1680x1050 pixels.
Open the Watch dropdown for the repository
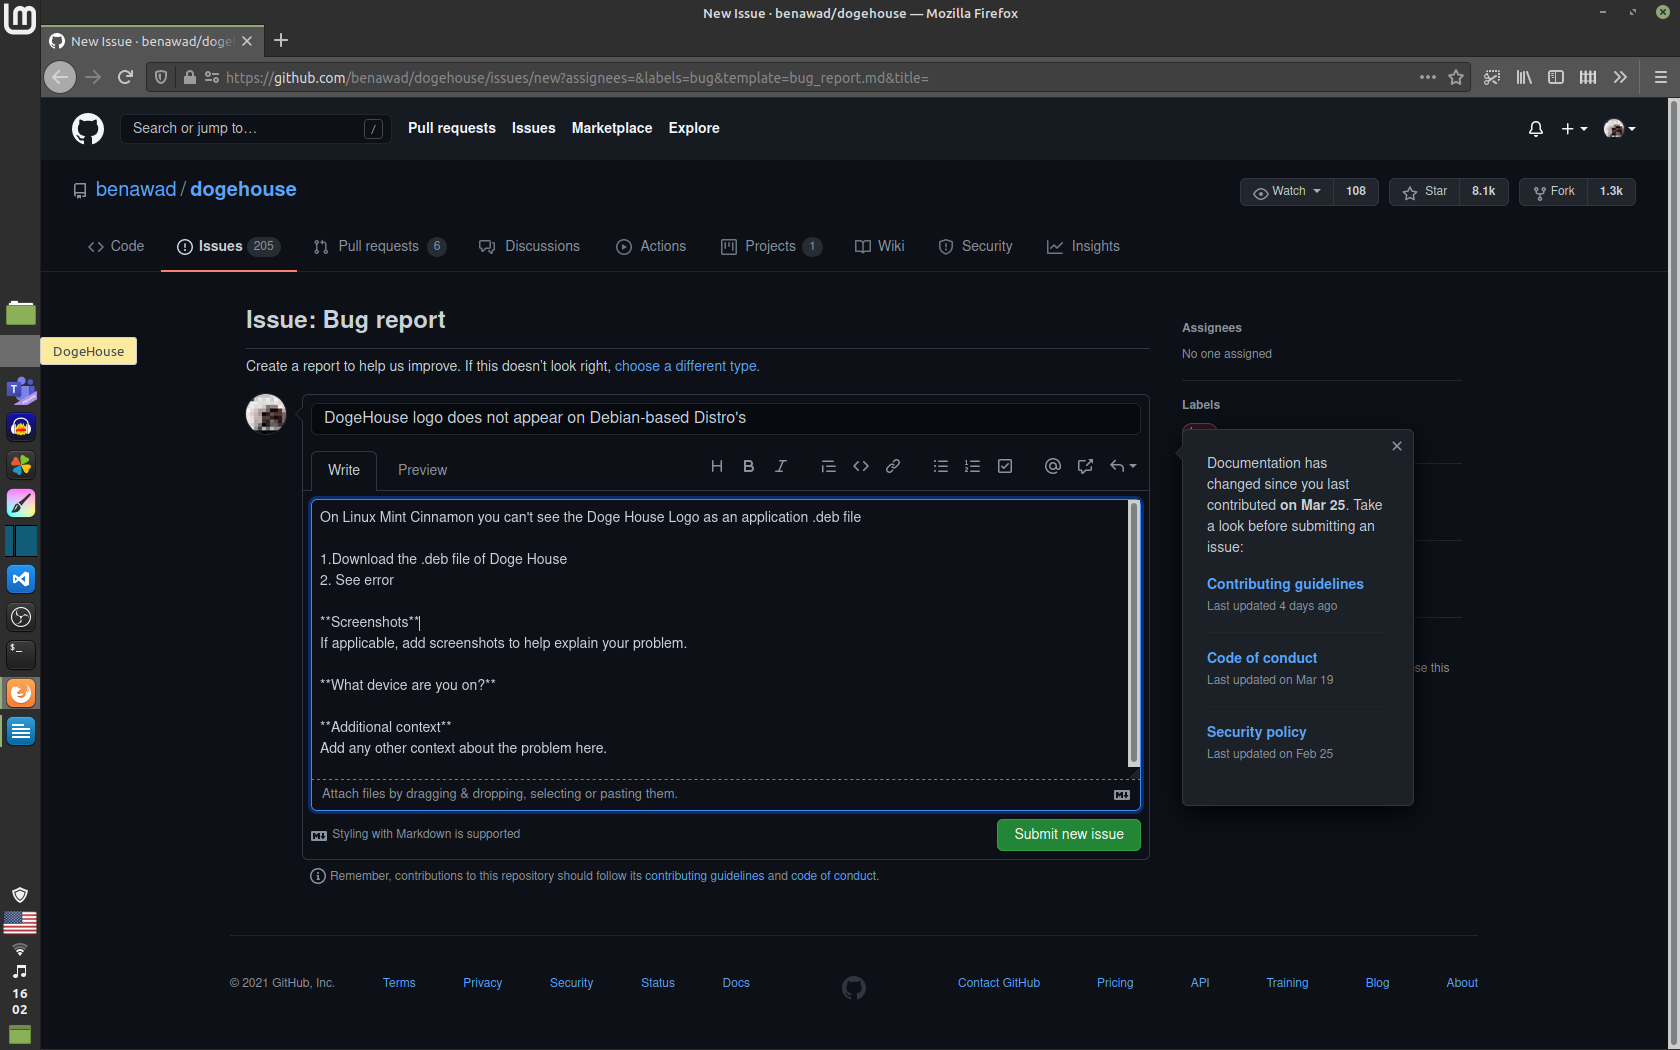click(1286, 191)
